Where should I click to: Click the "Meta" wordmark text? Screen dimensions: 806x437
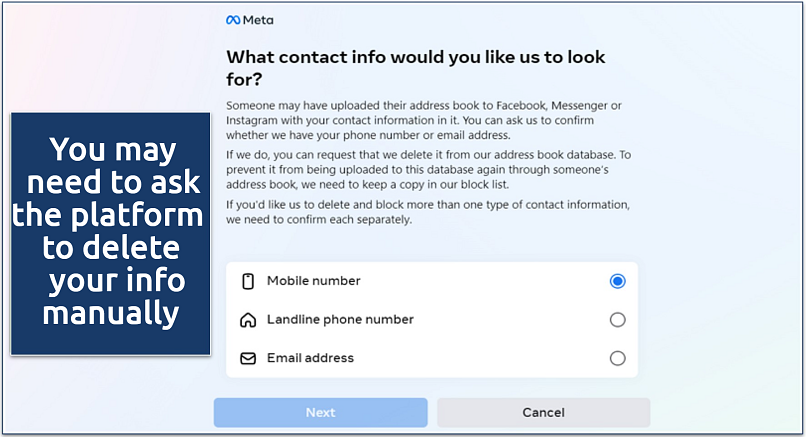(x=258, y=20)
